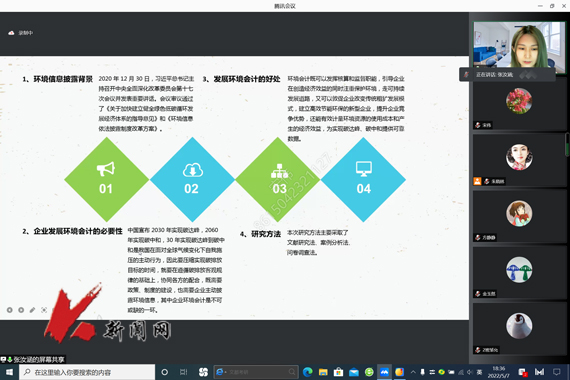
Task: Click the next slide arrow on slideshow
Action: (x=21, y=310)
